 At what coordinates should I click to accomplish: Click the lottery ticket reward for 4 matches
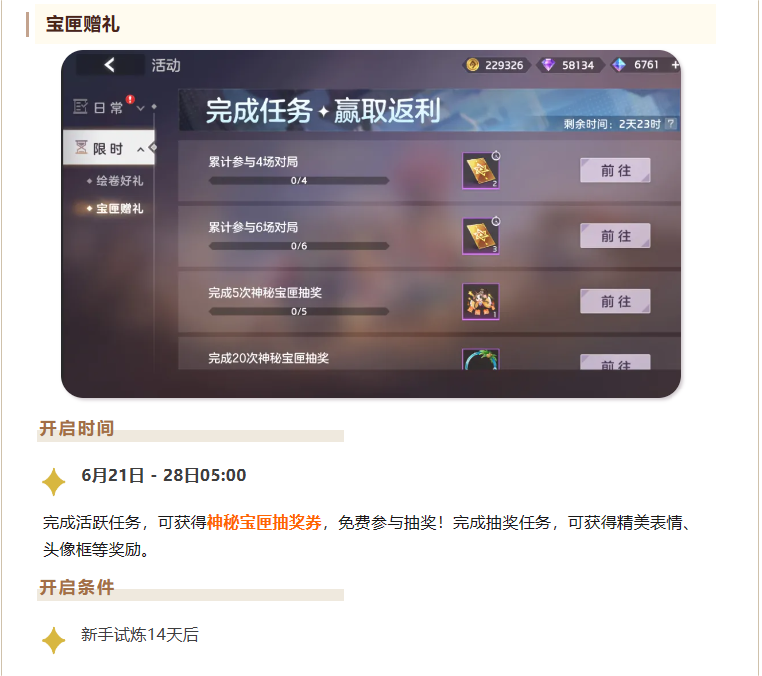[x=481, y=171]
